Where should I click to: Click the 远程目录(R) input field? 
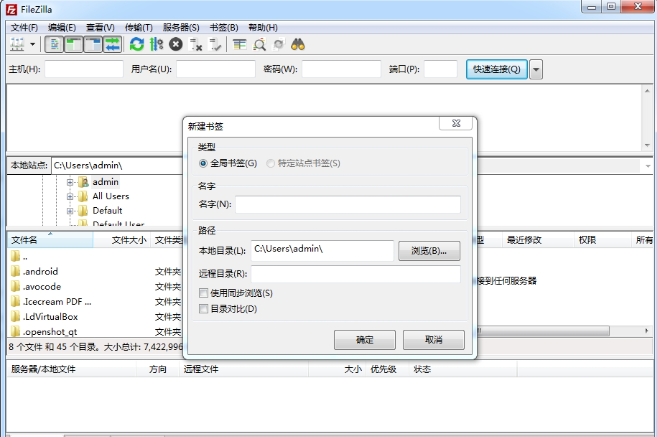pos(356,274)
